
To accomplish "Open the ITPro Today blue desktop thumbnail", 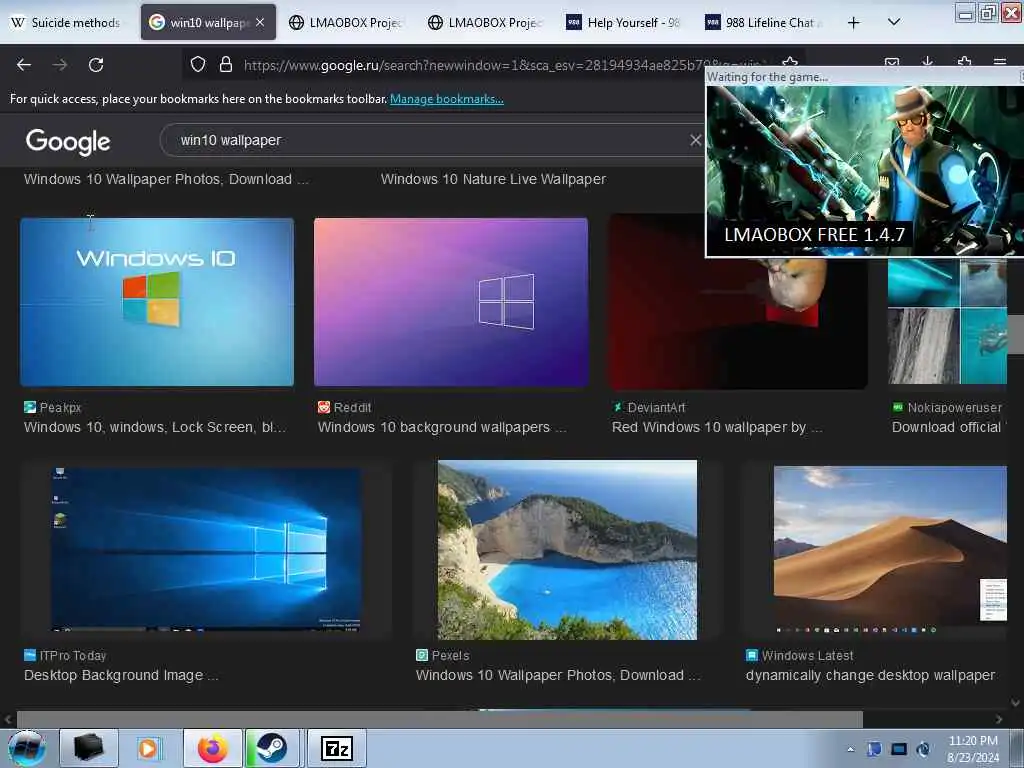I will coord(206,549).
